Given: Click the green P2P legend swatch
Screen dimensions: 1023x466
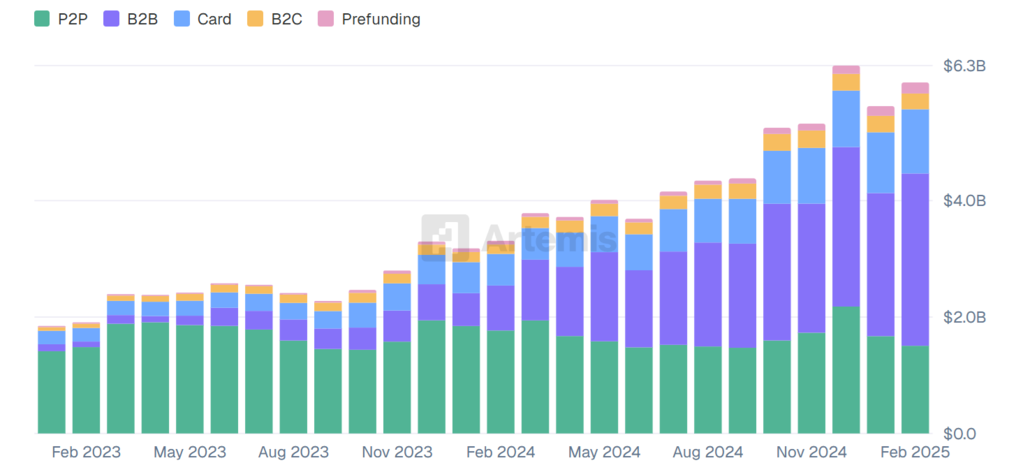Looking at the screenshot, I should pos(42,19).
